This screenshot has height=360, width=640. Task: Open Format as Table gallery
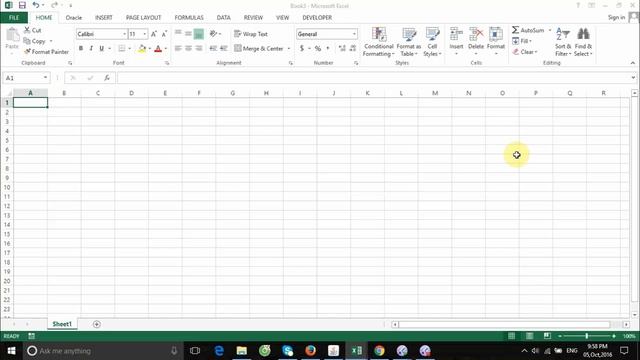click(409, 42)
